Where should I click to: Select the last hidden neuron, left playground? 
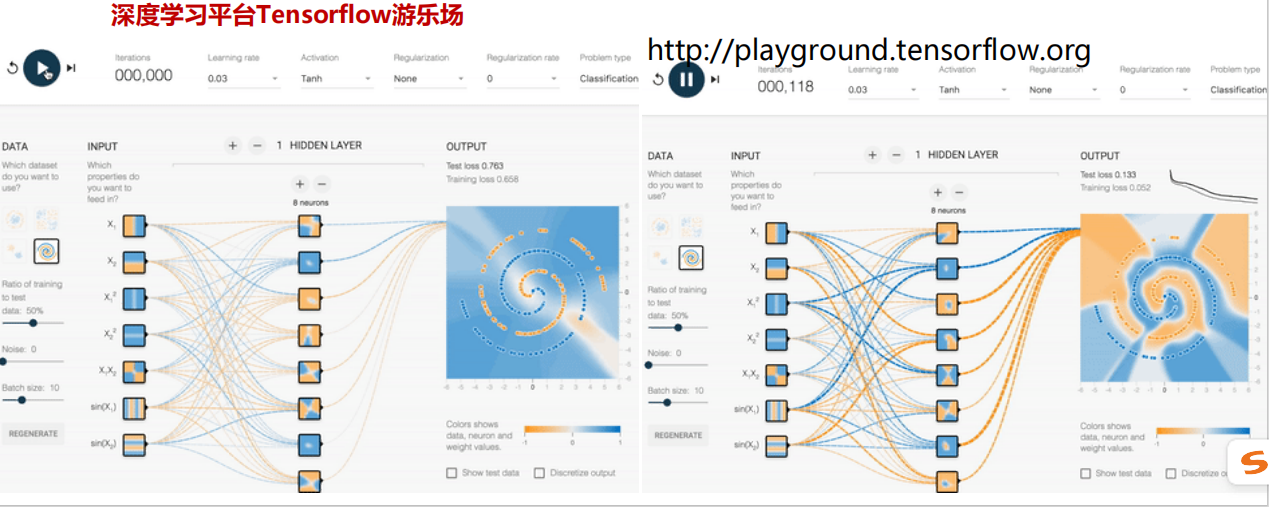click(310, 480)
